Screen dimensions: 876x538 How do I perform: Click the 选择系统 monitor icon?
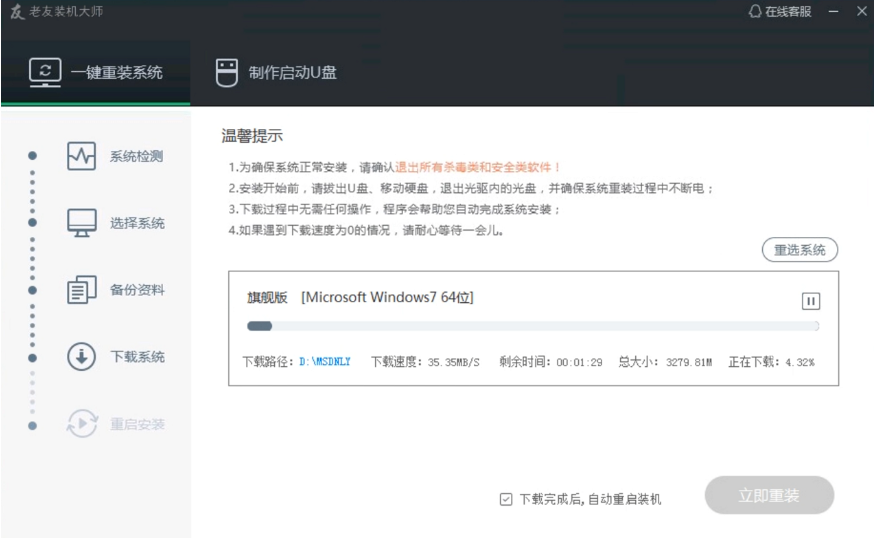[x=82, y=223]
